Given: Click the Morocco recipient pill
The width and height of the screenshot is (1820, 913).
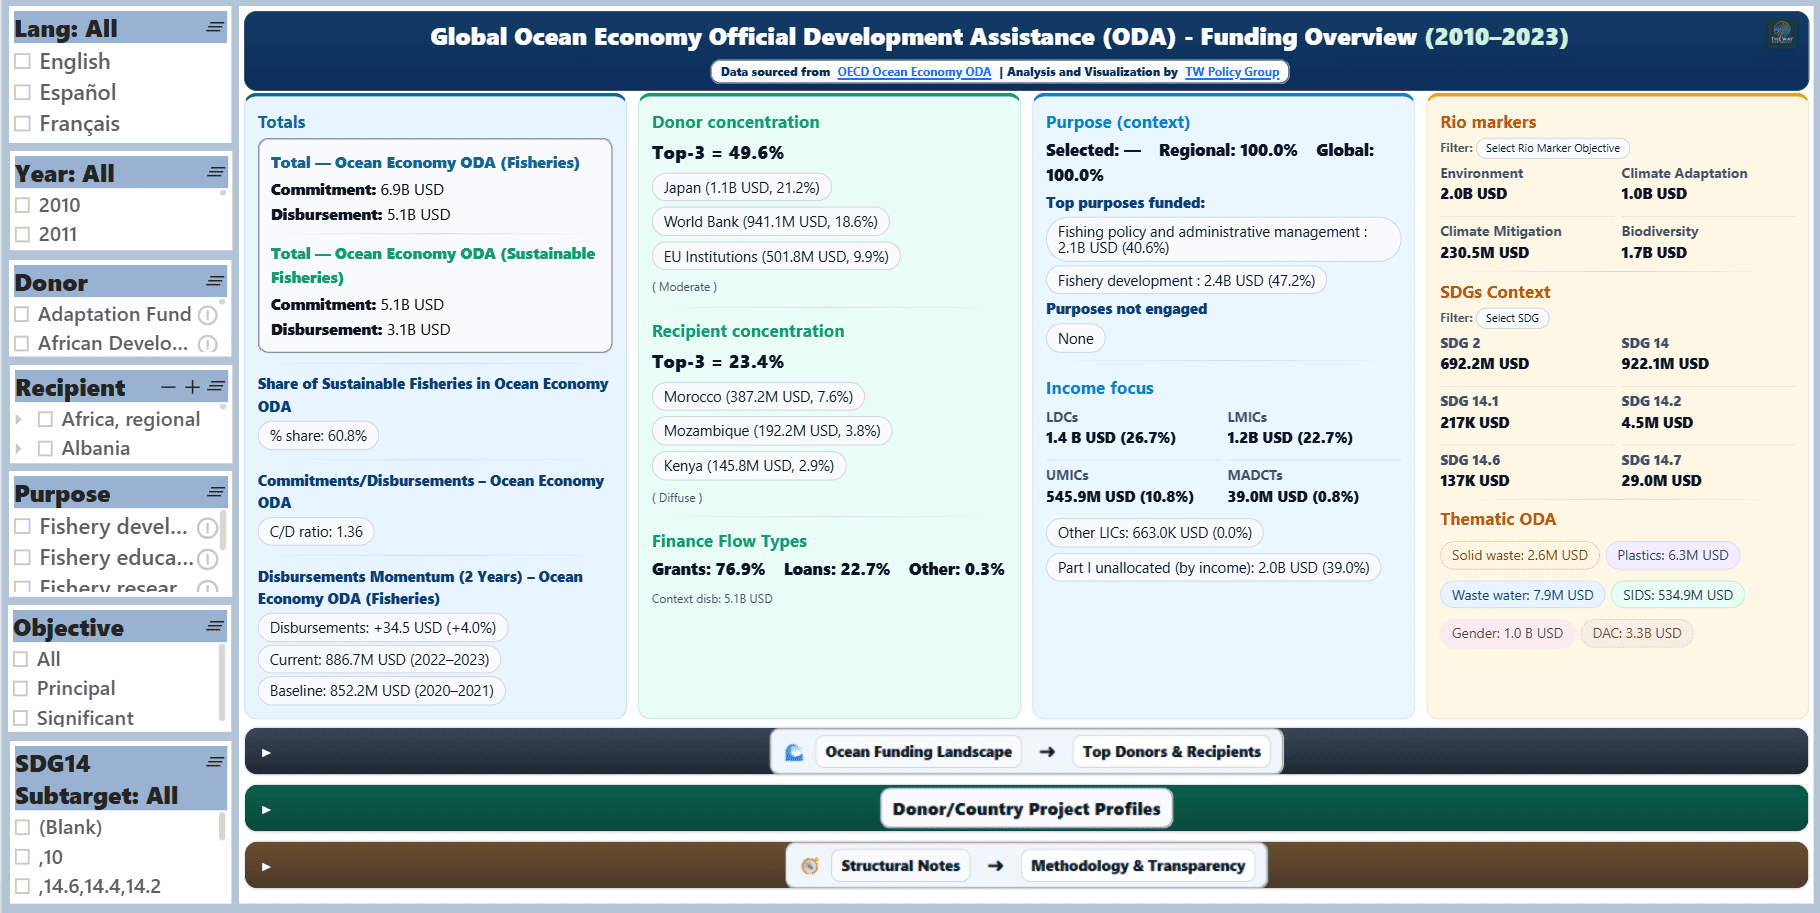Looking at the screenshot, I should pos(758,397).
